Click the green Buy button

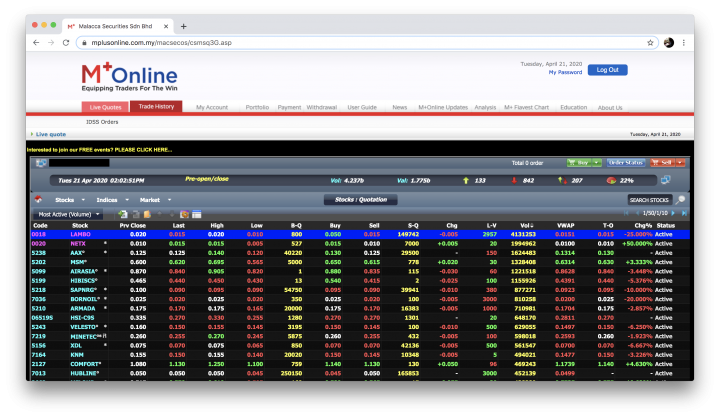[579, 163]
